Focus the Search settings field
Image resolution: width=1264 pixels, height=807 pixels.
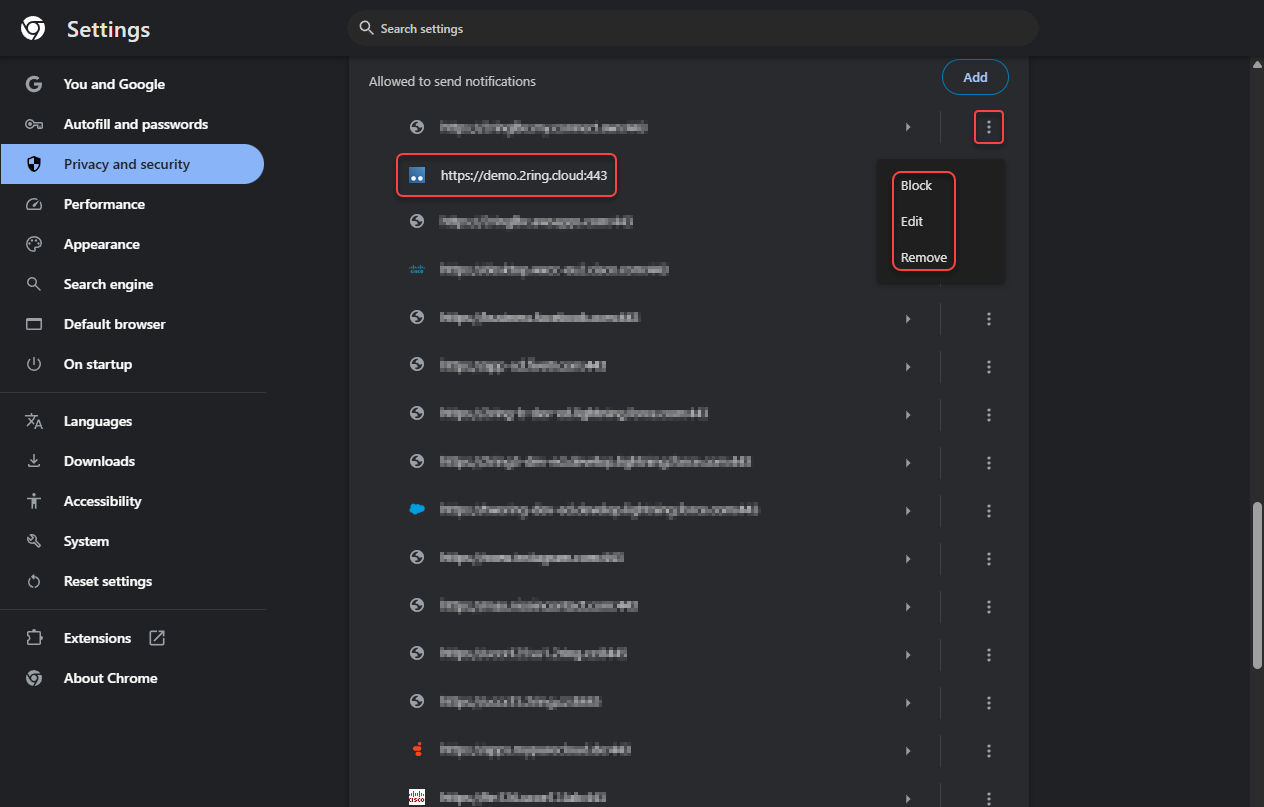pyautogui.click(x=692, y=29)
